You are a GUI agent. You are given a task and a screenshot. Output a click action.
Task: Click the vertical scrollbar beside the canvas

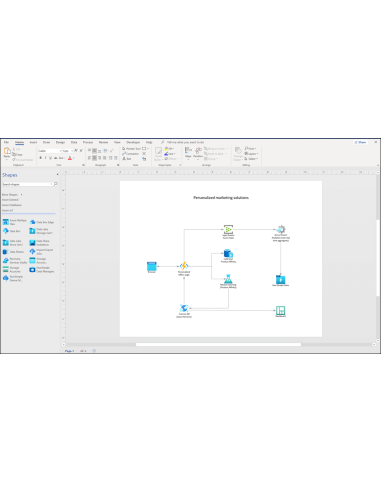(x=378, y=258)
